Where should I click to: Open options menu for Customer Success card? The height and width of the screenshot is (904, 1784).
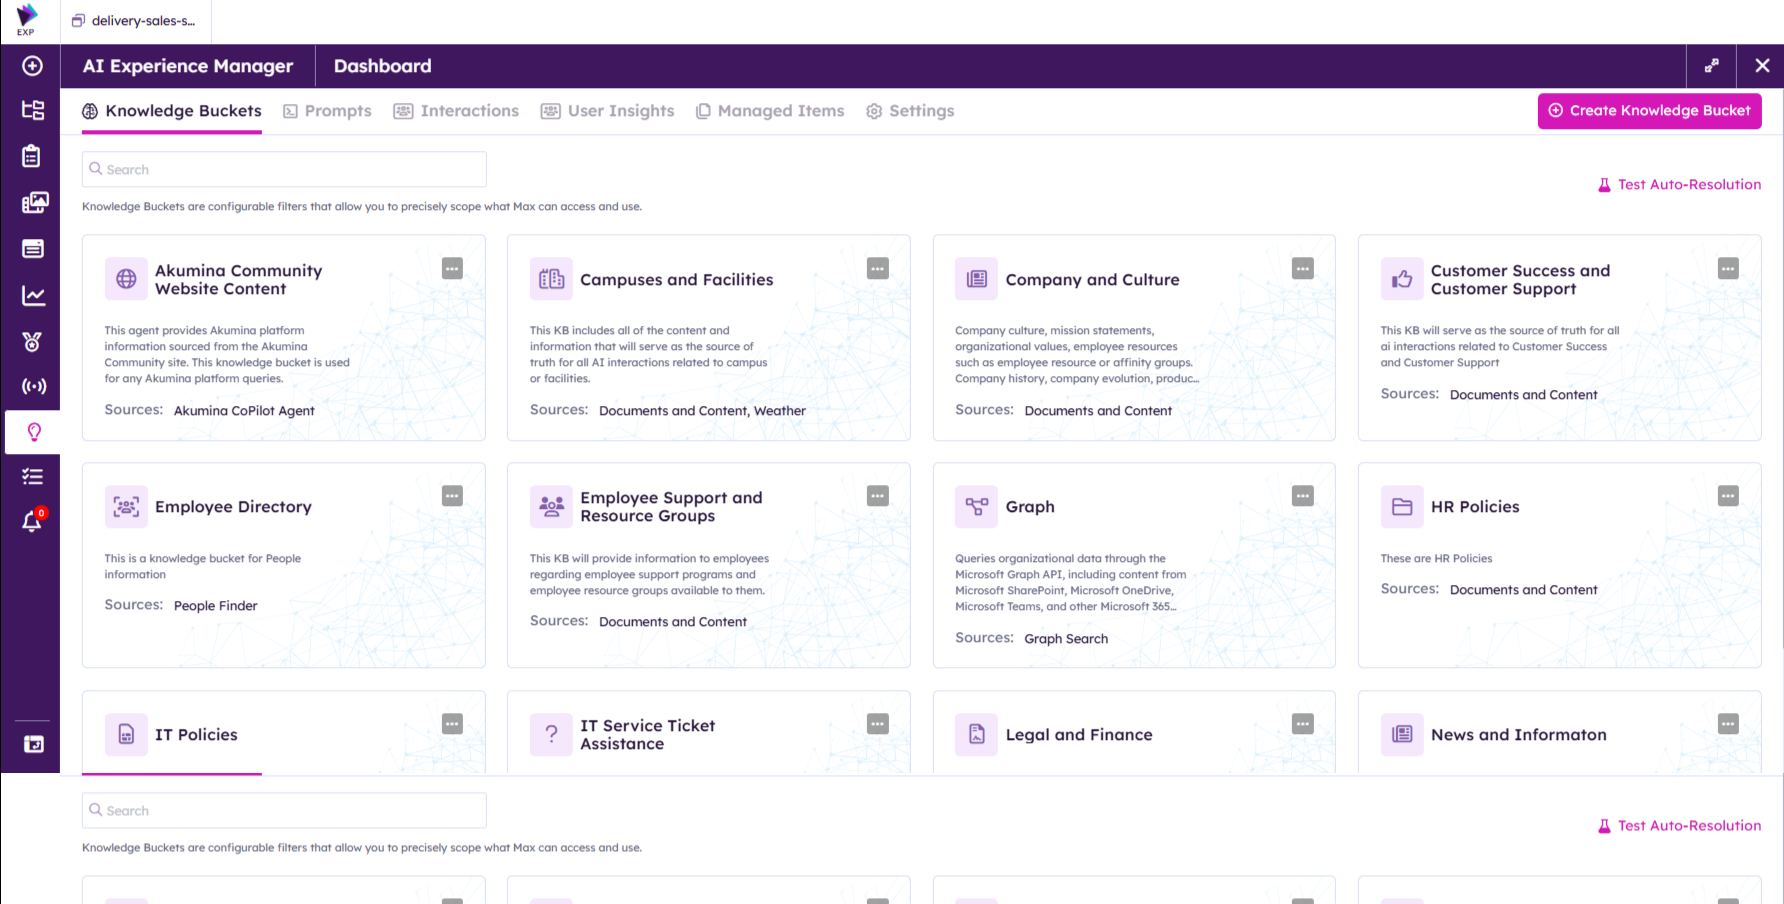[1728, 268]
